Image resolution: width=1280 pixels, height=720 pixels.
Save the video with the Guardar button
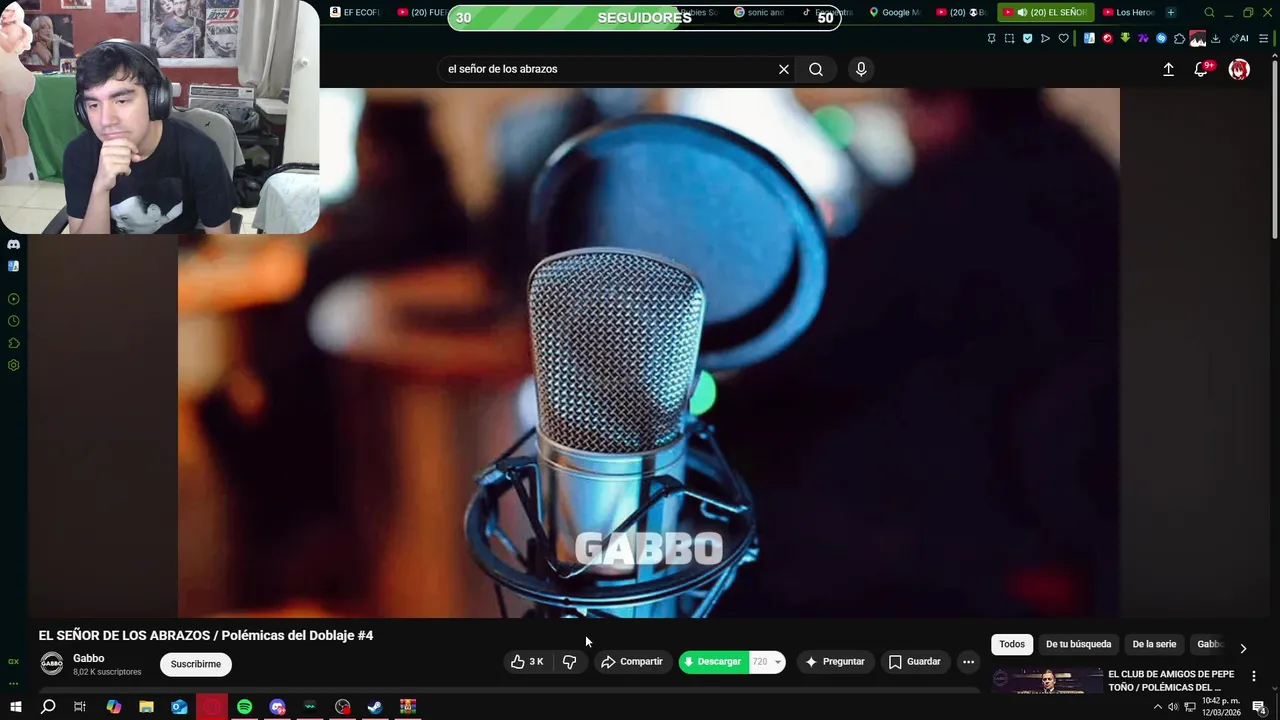(x=915, y=662)
